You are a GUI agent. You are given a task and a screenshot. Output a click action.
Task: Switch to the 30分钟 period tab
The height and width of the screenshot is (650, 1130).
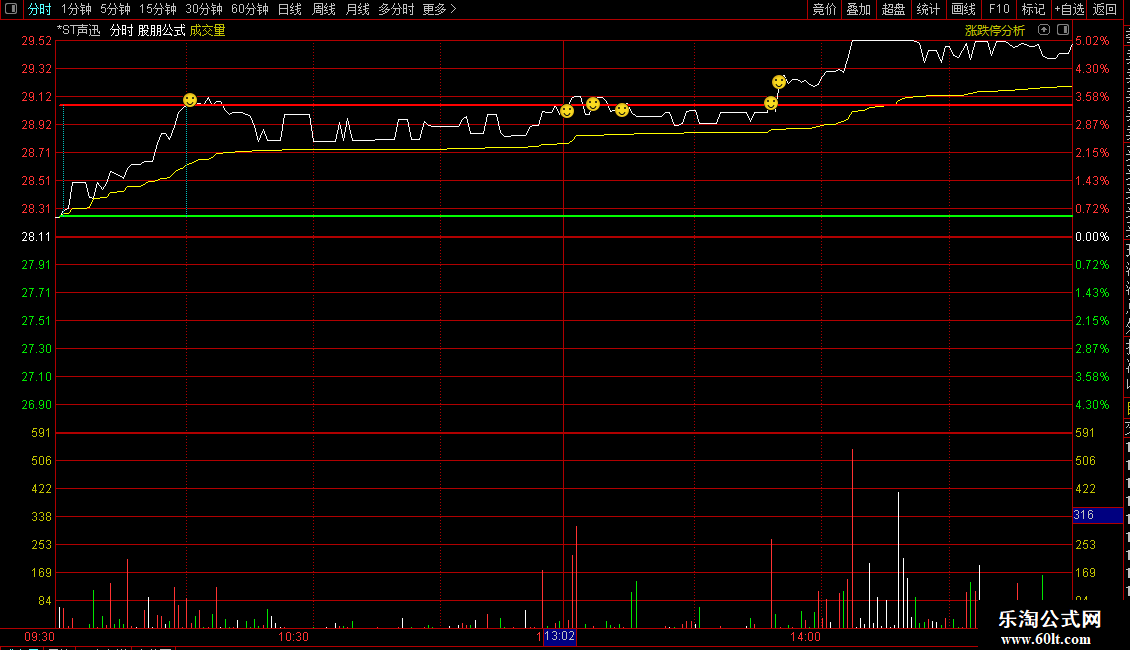[204, 9]
